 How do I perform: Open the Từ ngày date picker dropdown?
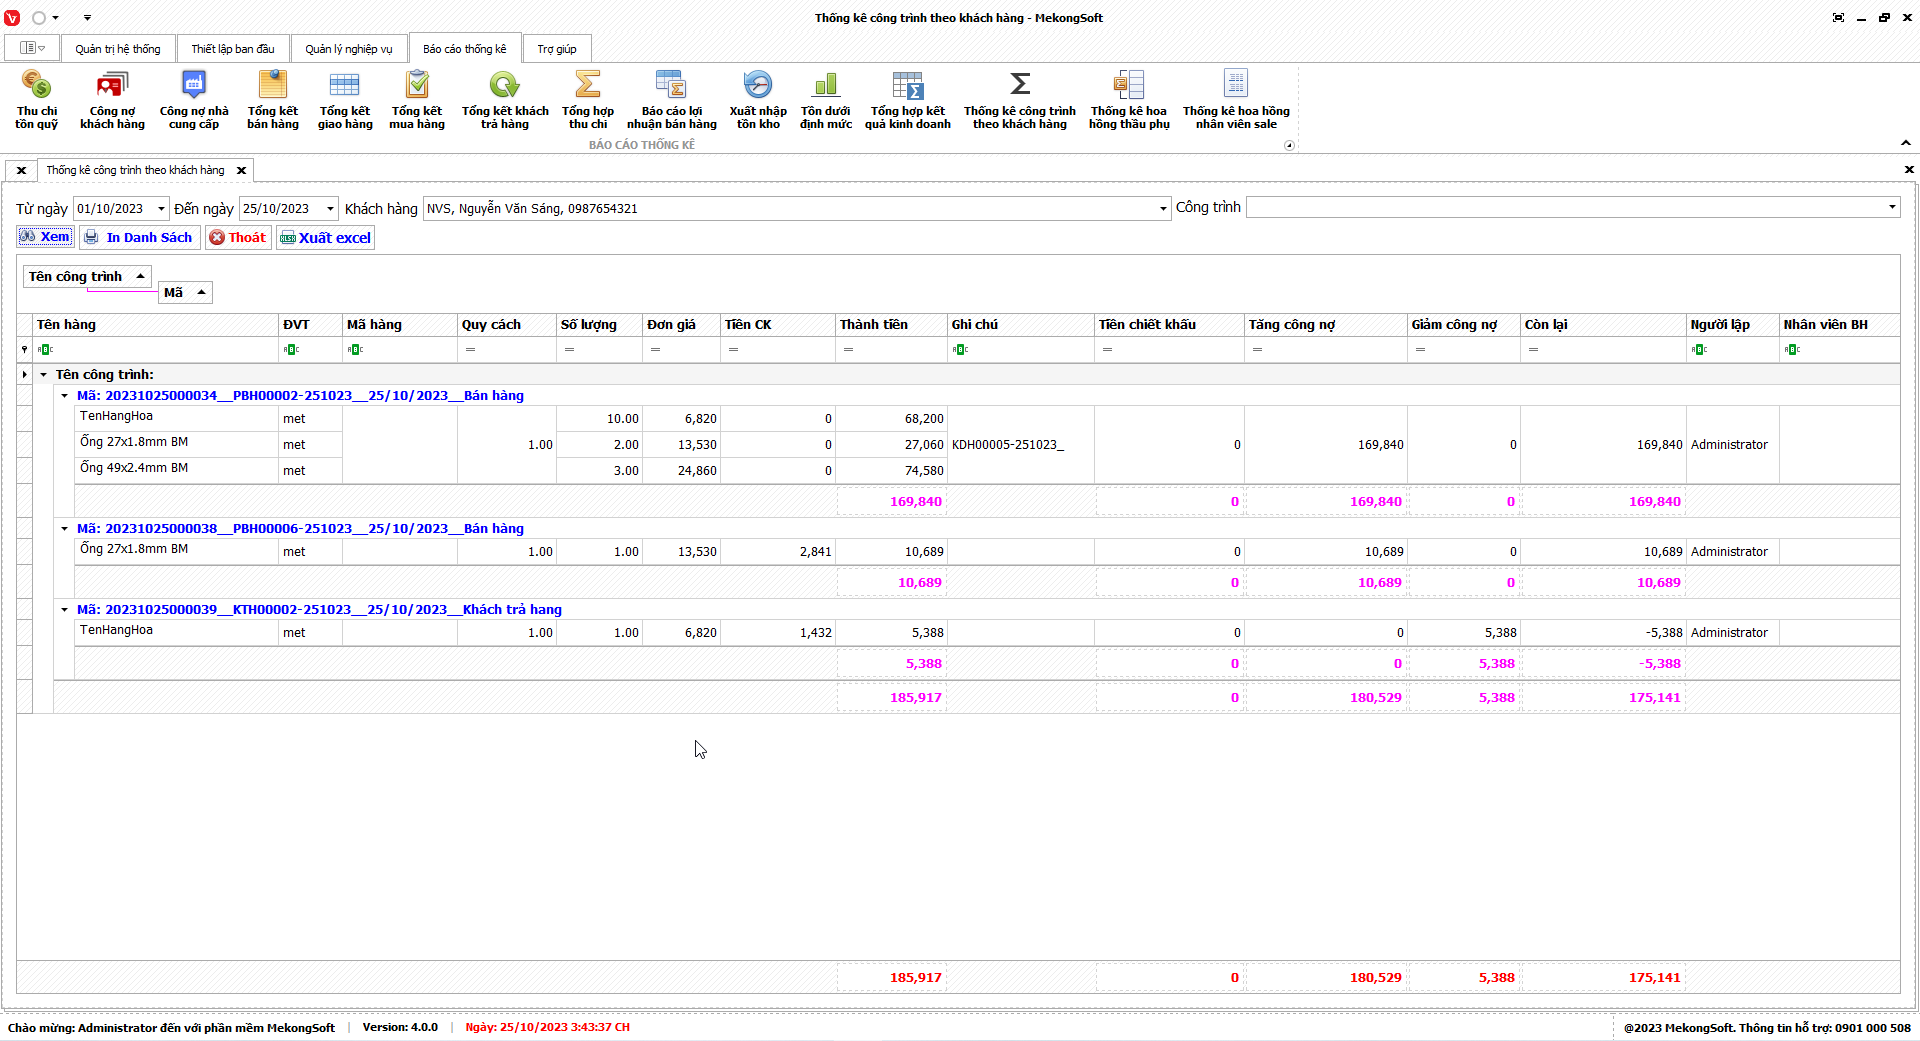click(161, 209)
